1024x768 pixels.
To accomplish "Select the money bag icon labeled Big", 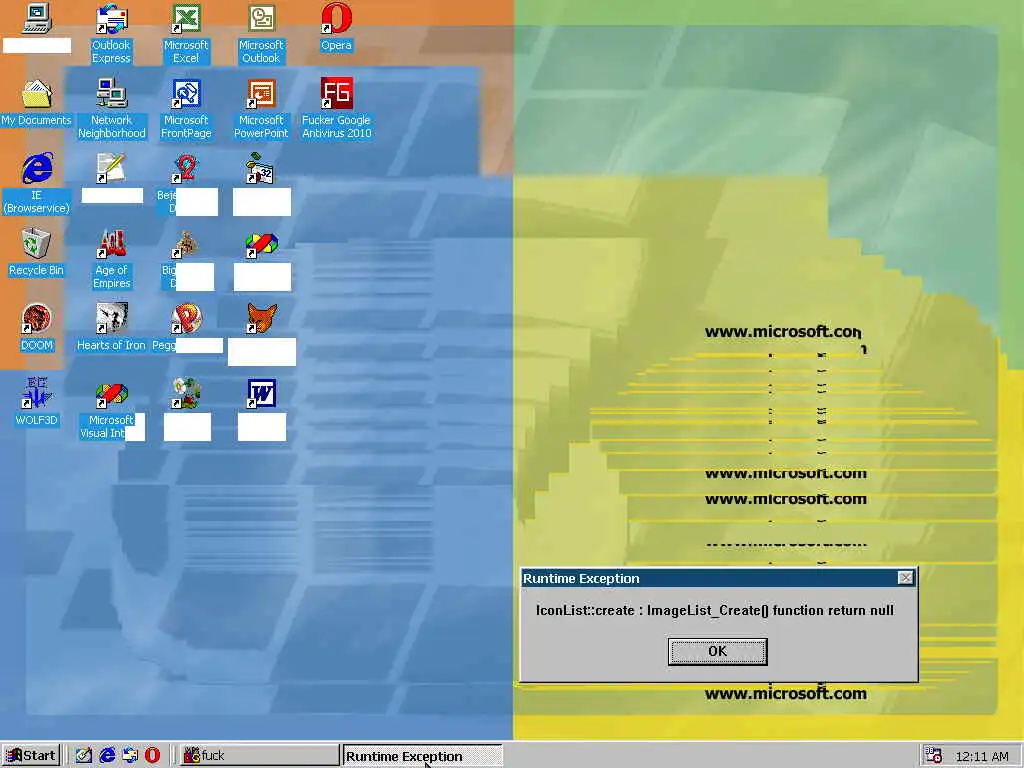I will (x=186, y=244).
